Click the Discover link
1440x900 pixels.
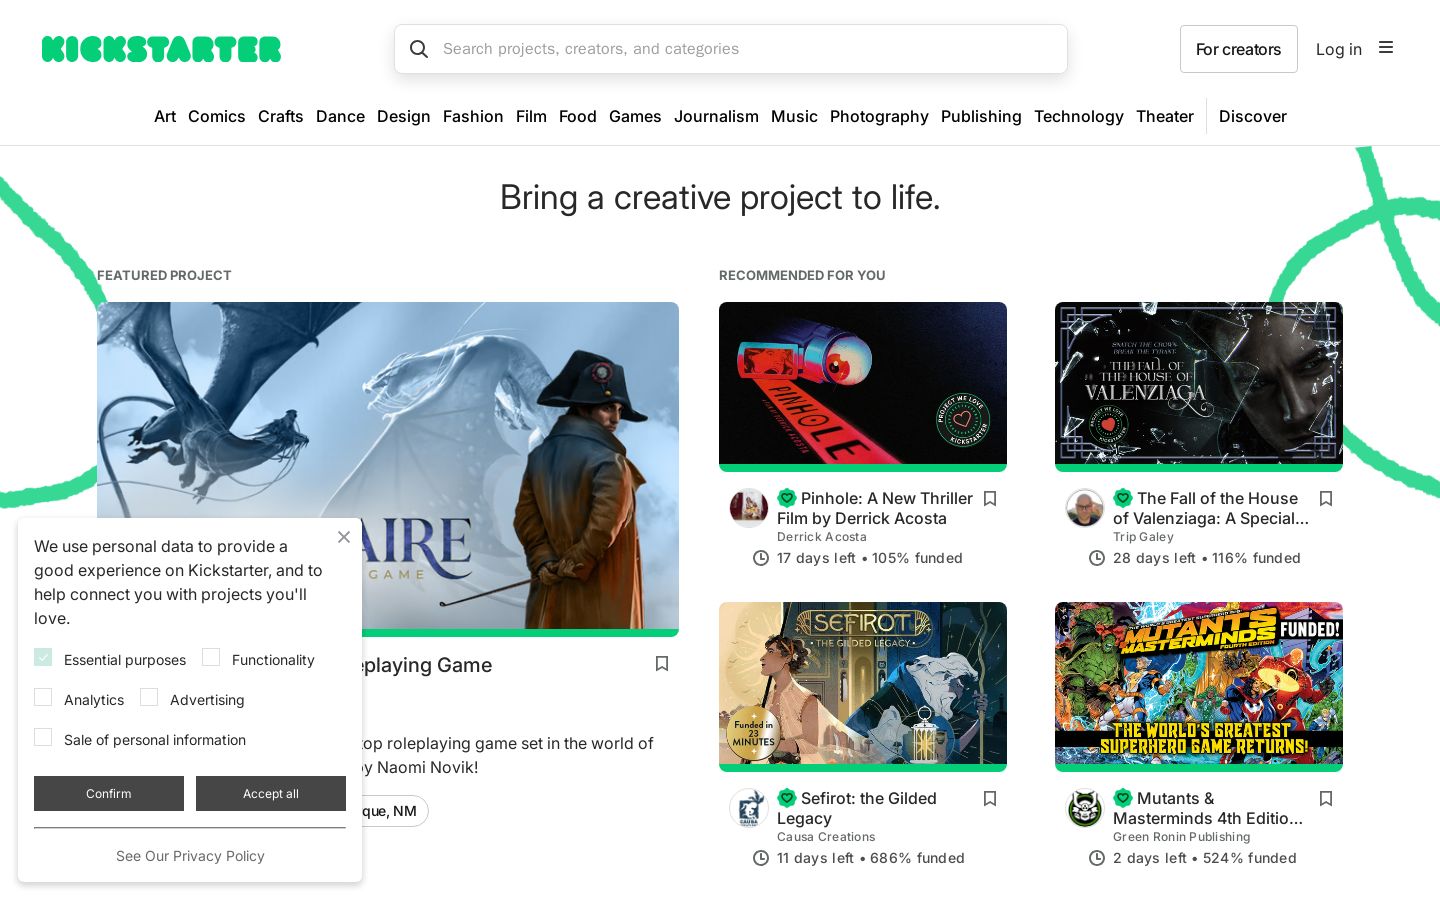click(1253, 116)
